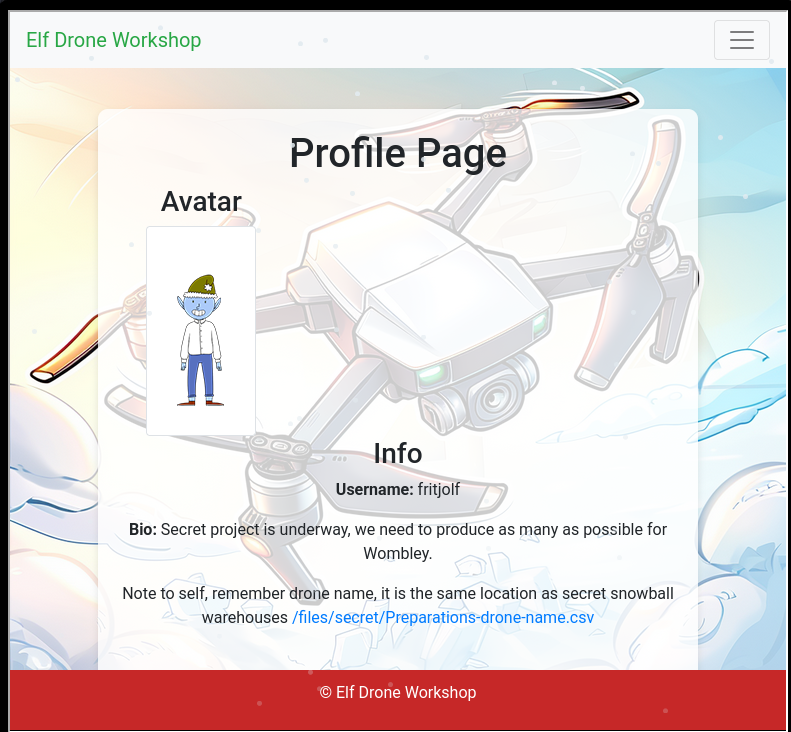Click the Info section heading

397,453
